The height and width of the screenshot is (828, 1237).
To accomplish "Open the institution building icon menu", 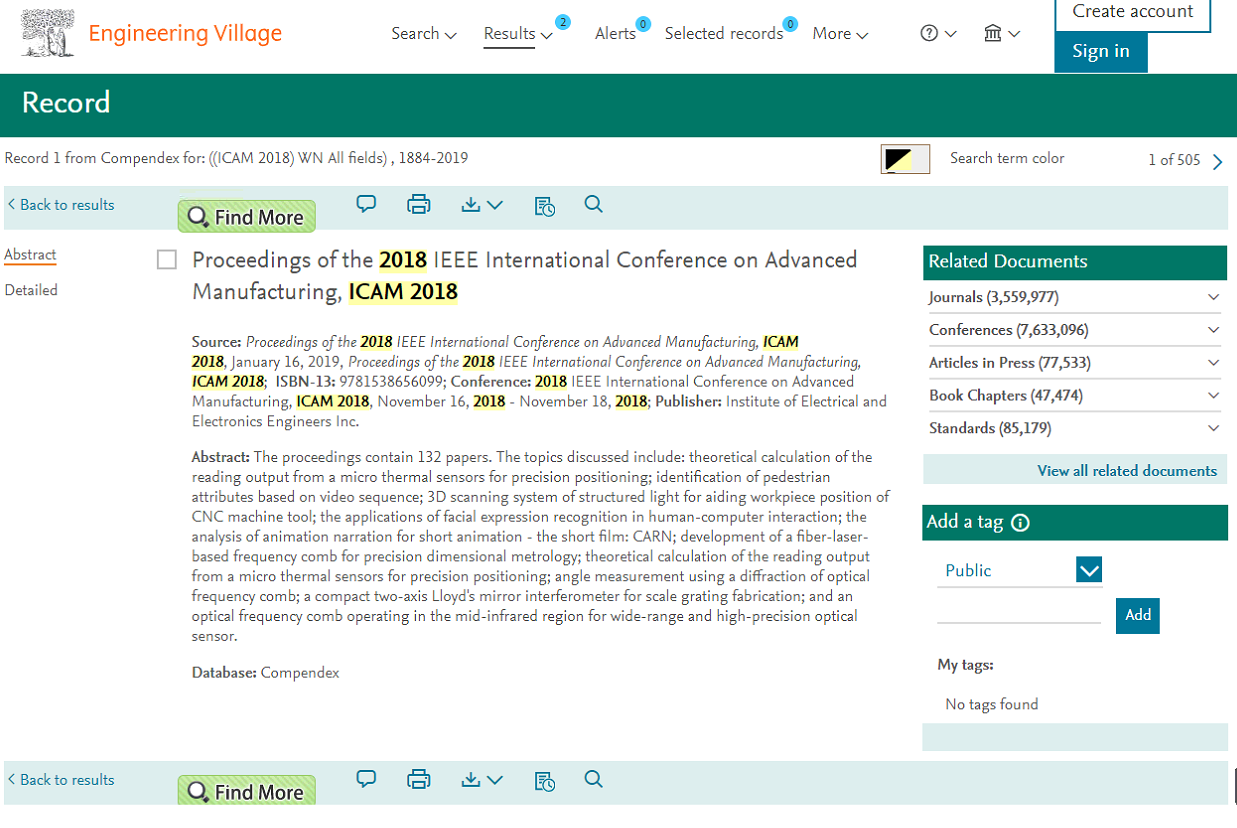I will tap(1002, 33).
